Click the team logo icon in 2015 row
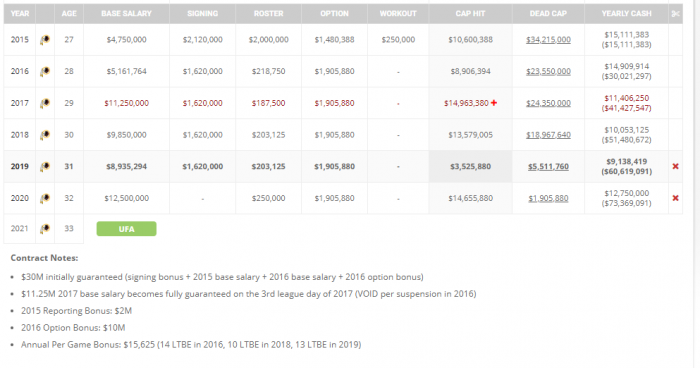Image resolution: width=700 pixels, height=368 pixels. pos(45,40)
